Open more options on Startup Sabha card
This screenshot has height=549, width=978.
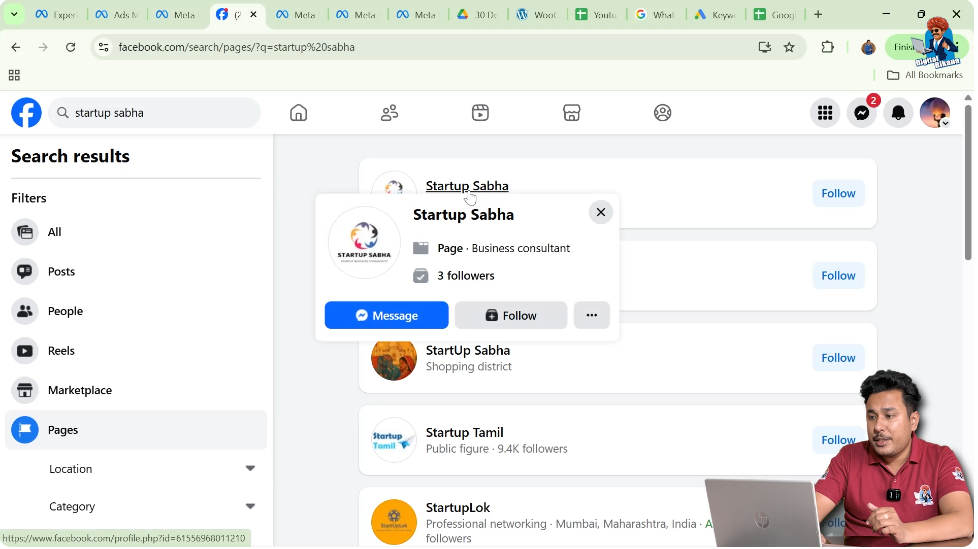coord(591,315)
